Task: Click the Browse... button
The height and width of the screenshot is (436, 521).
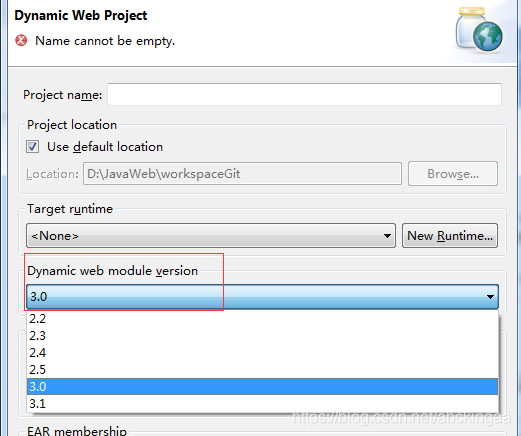Action: tap(453, 174)
